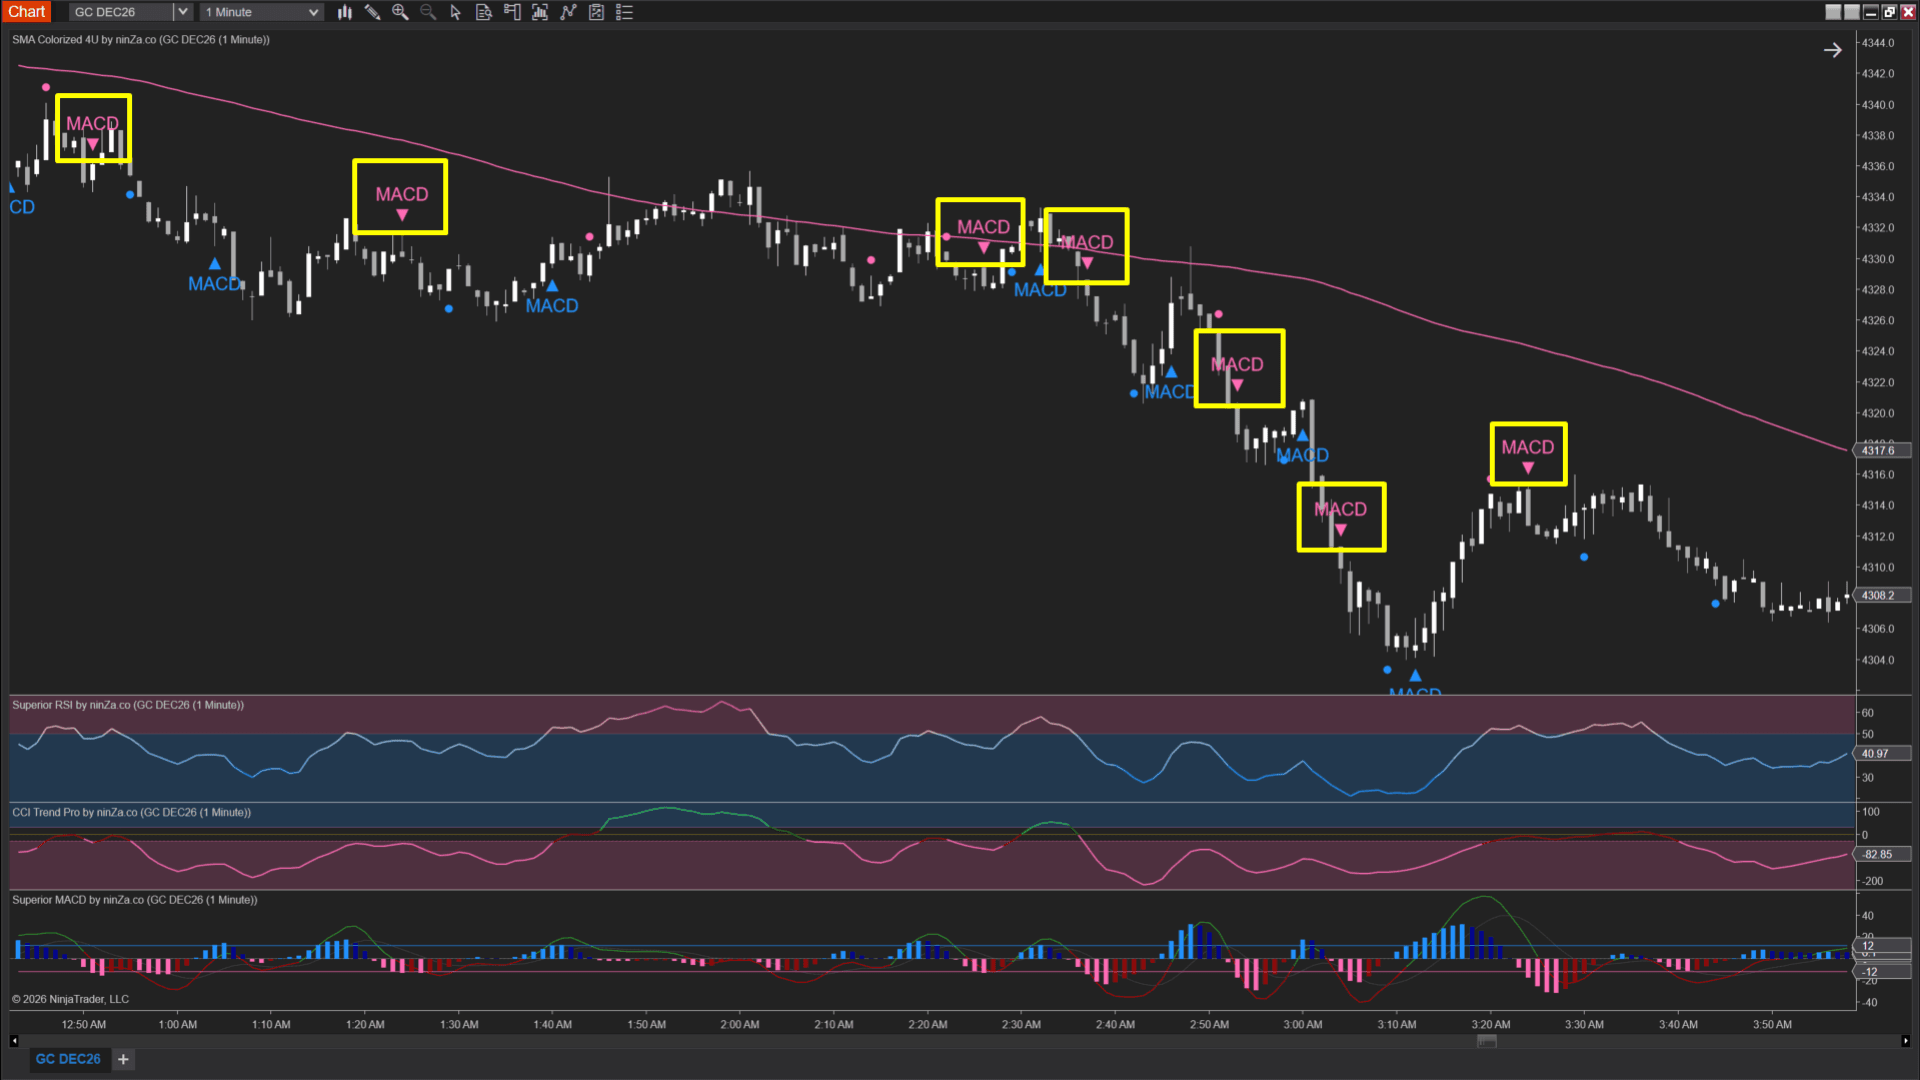Open the Data Box icon
Viewport: 1920px width, 1080px height.
coord(484,12)
